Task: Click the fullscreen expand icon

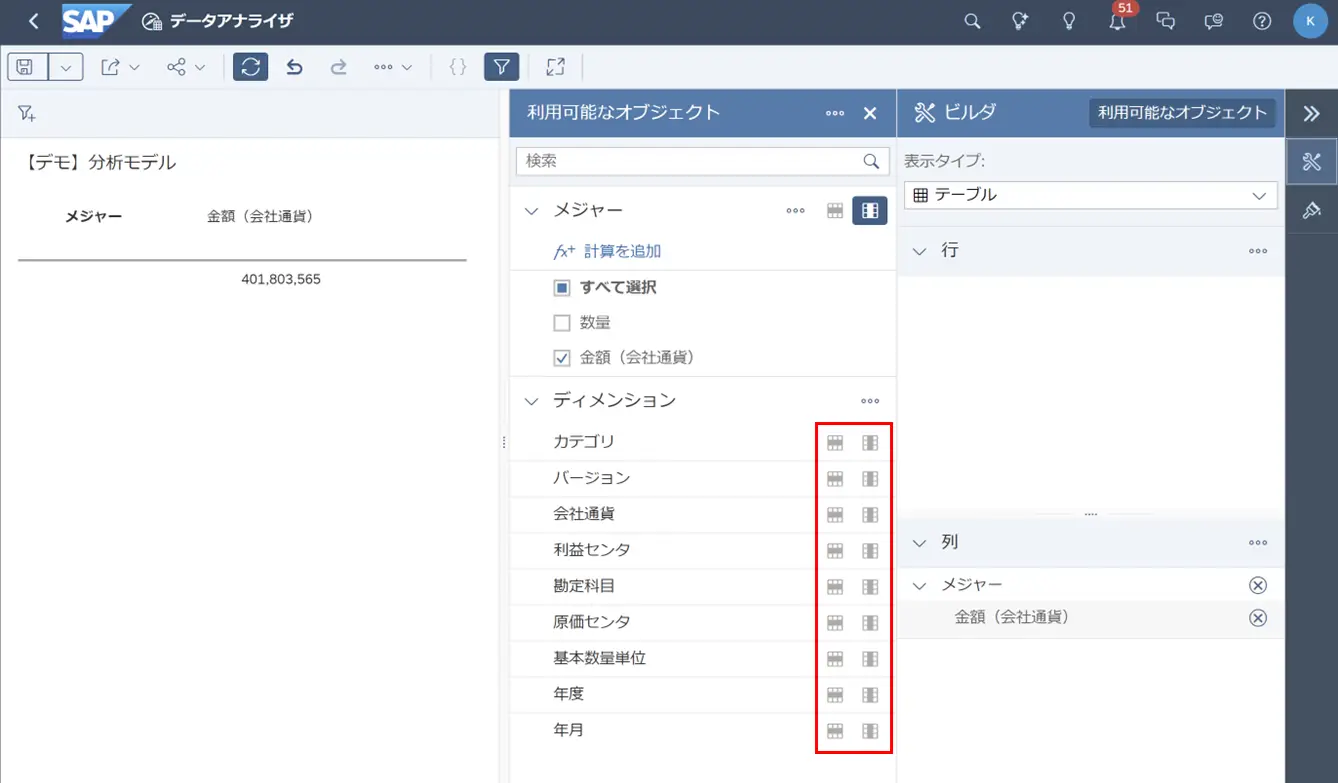Action: coord(556,67)
